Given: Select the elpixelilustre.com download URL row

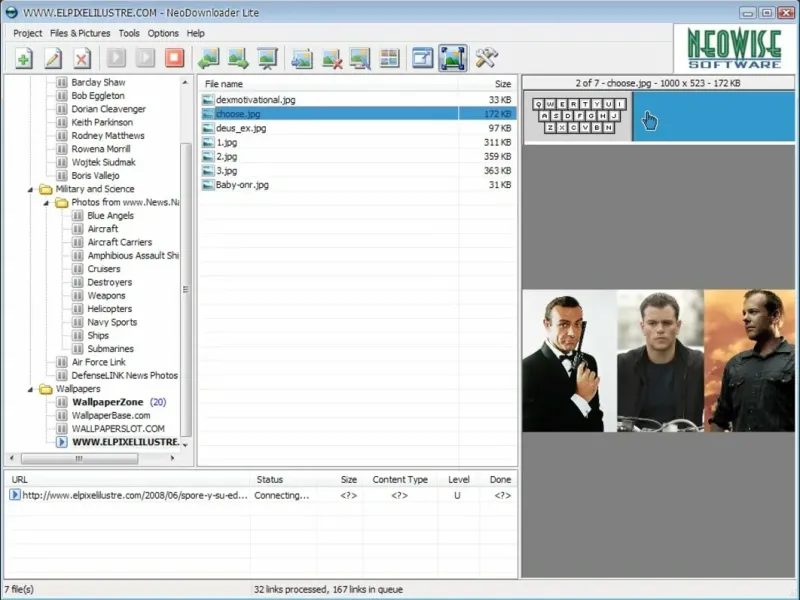Looking at the screenshot, I should (261, 495).
